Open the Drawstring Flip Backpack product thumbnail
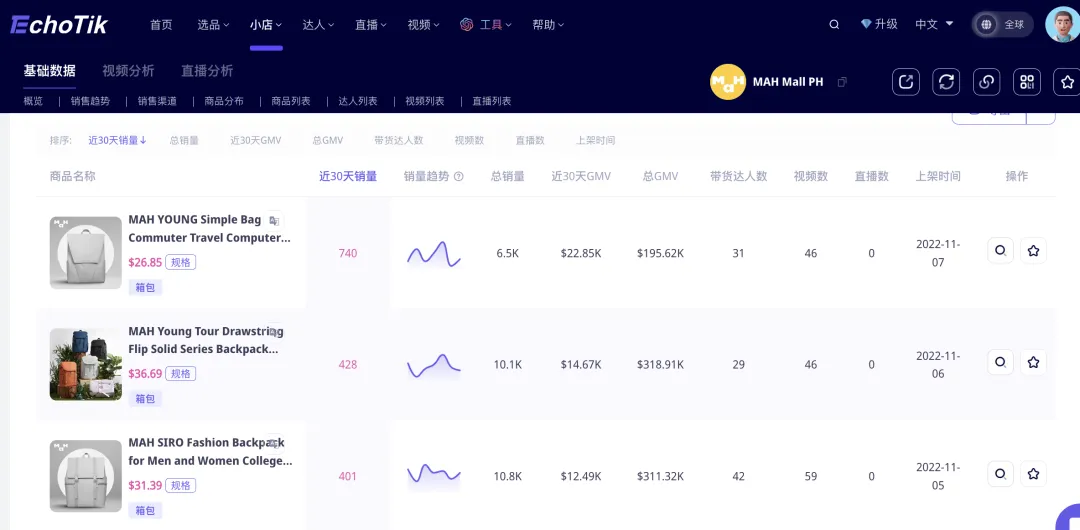 tap(85, 365)
